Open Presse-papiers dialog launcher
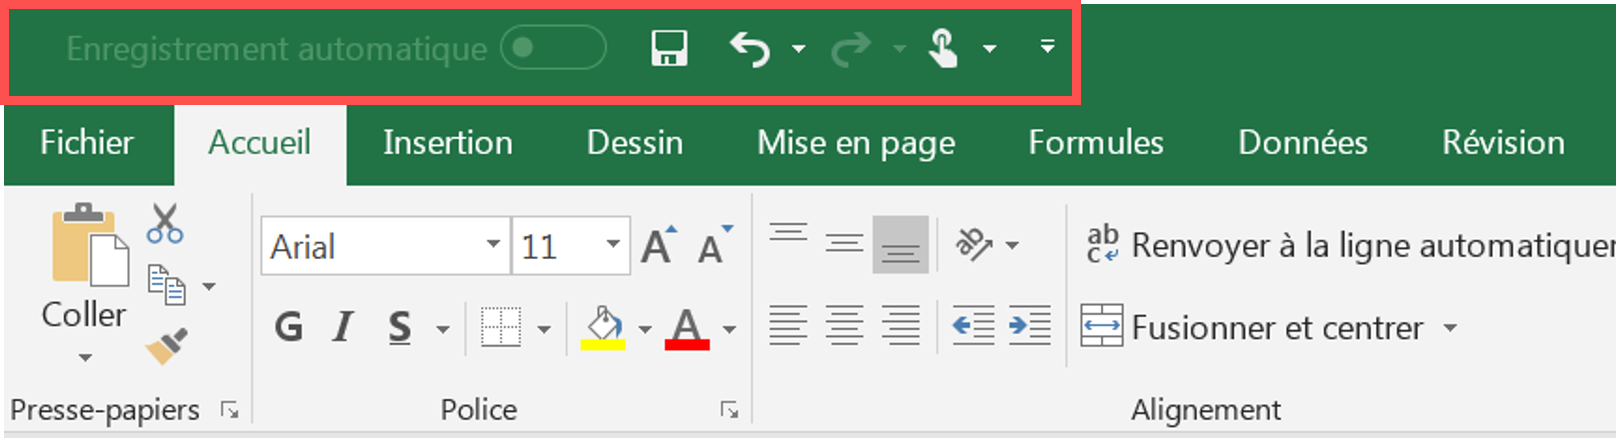Image resolution: width=1616 pixels, height=438 pixels. (x=230, y=410)
